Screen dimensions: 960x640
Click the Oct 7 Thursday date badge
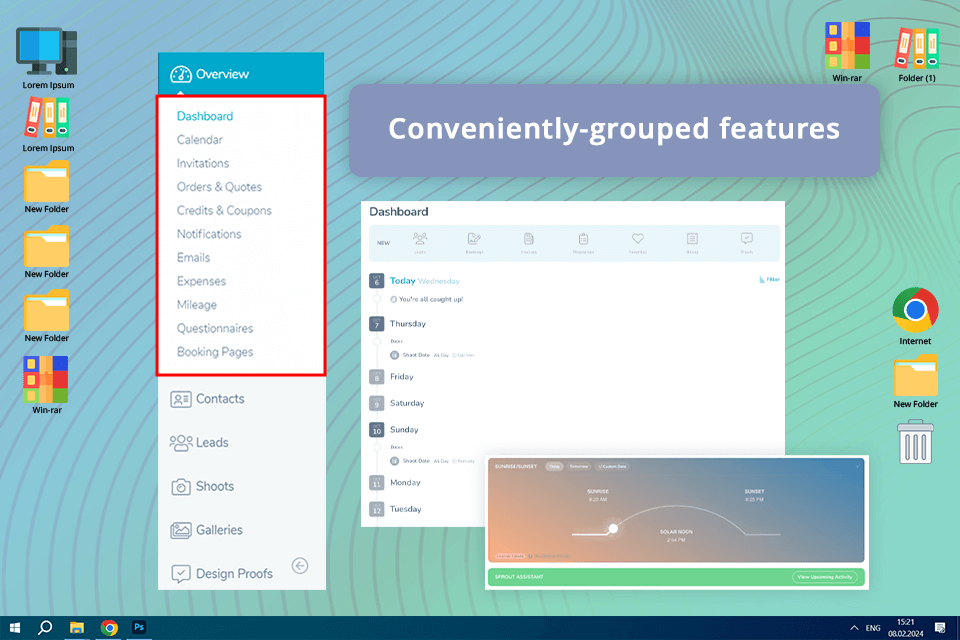point(377,323)
